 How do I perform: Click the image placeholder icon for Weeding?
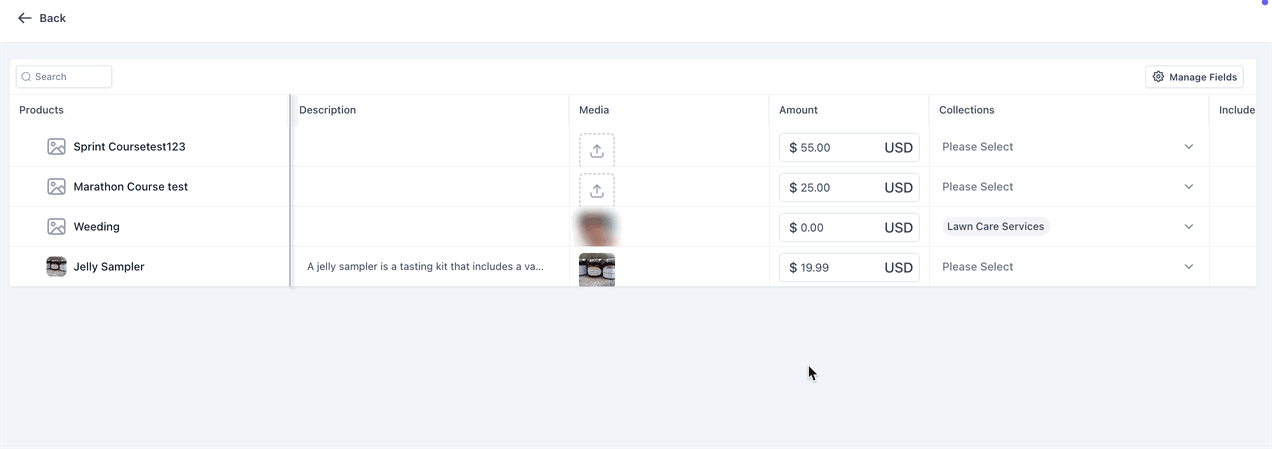(x=57, y=227)
